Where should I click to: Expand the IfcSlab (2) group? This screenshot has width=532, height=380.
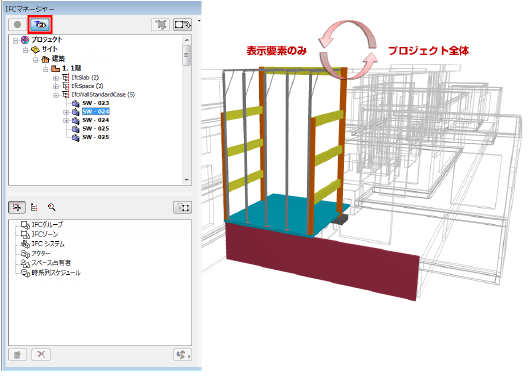point(56,78)
